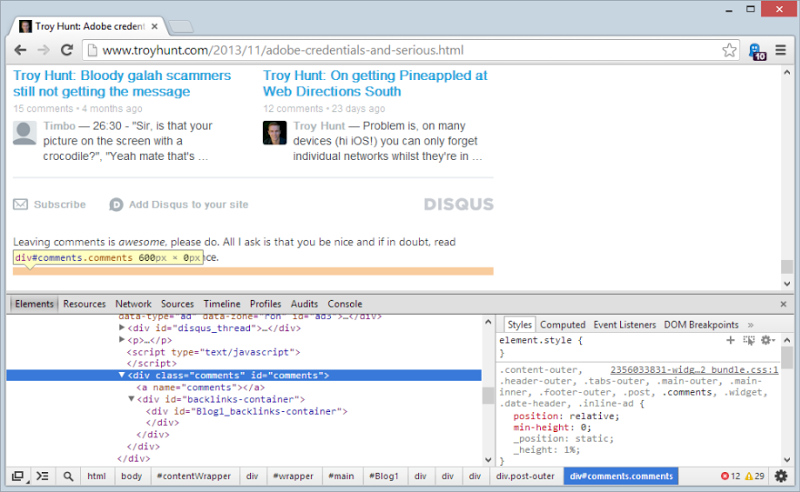This screenshot has height=492, width=800.
Task: Dock DevTools into separate window
Action: click(x=18, y=476)
